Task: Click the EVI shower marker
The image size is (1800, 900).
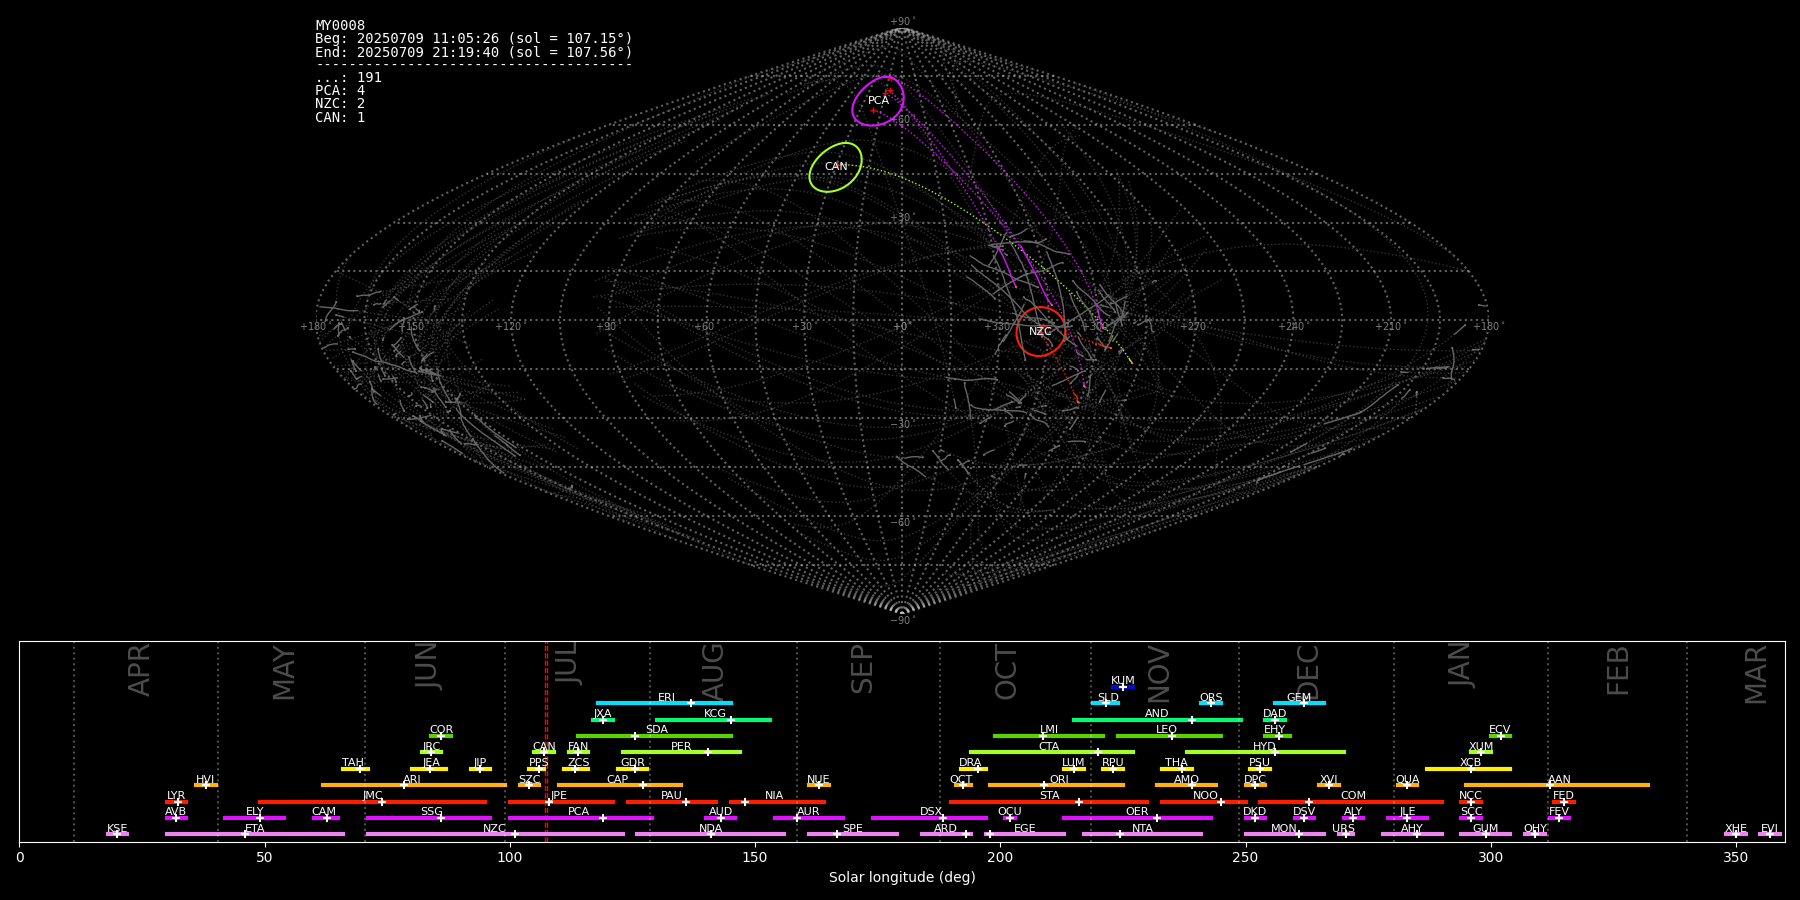Action: pyautogui.click(x=1770, y=834)
